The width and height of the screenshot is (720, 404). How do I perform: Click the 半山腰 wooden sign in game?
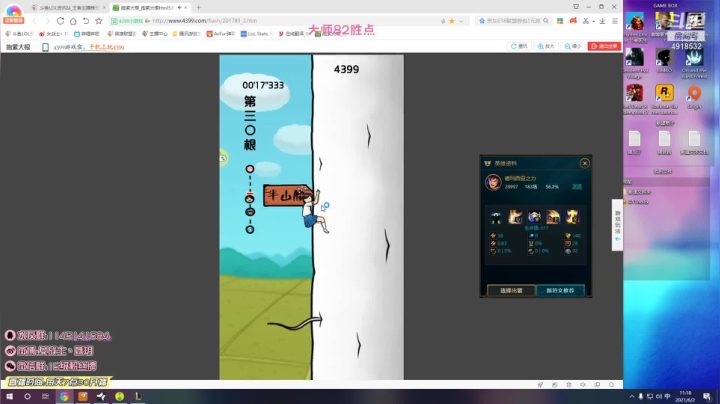tap(287, 195)
